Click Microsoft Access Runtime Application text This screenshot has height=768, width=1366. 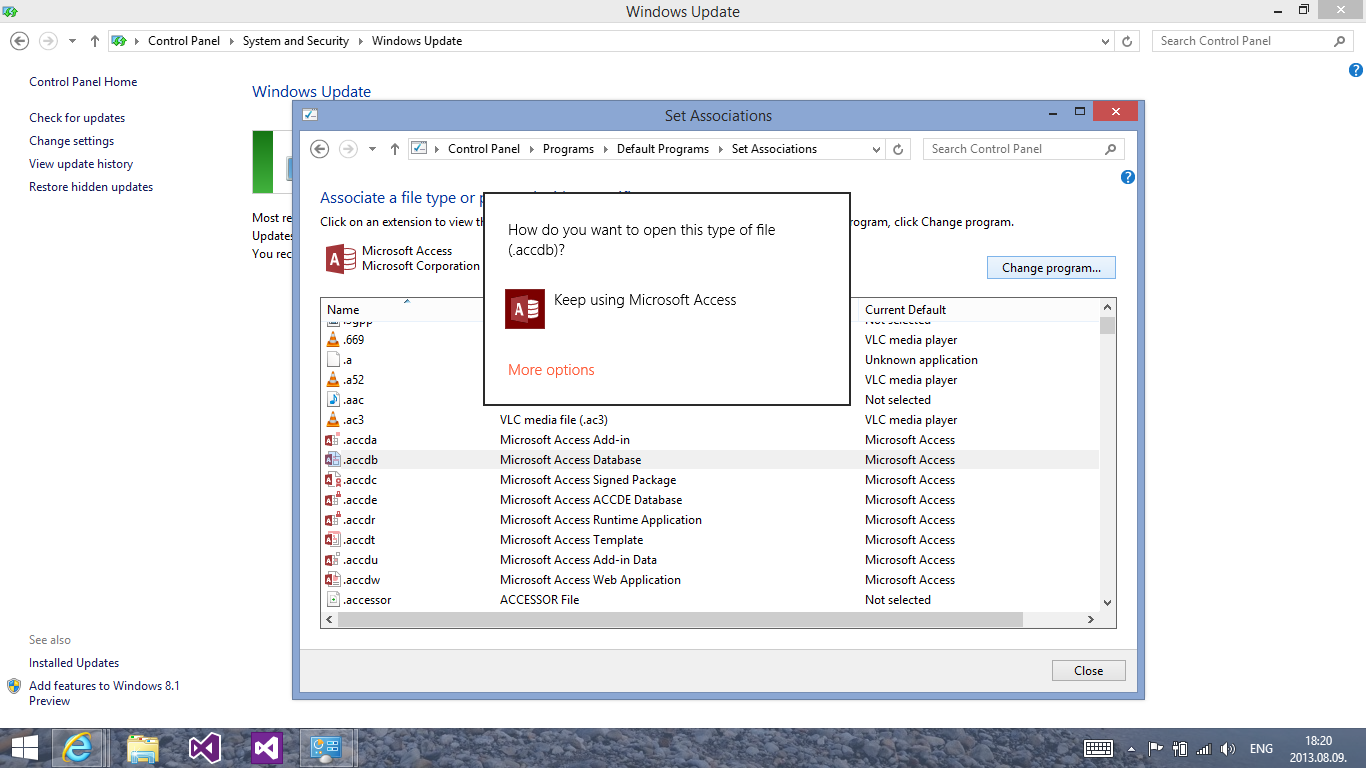click(601, 520)
